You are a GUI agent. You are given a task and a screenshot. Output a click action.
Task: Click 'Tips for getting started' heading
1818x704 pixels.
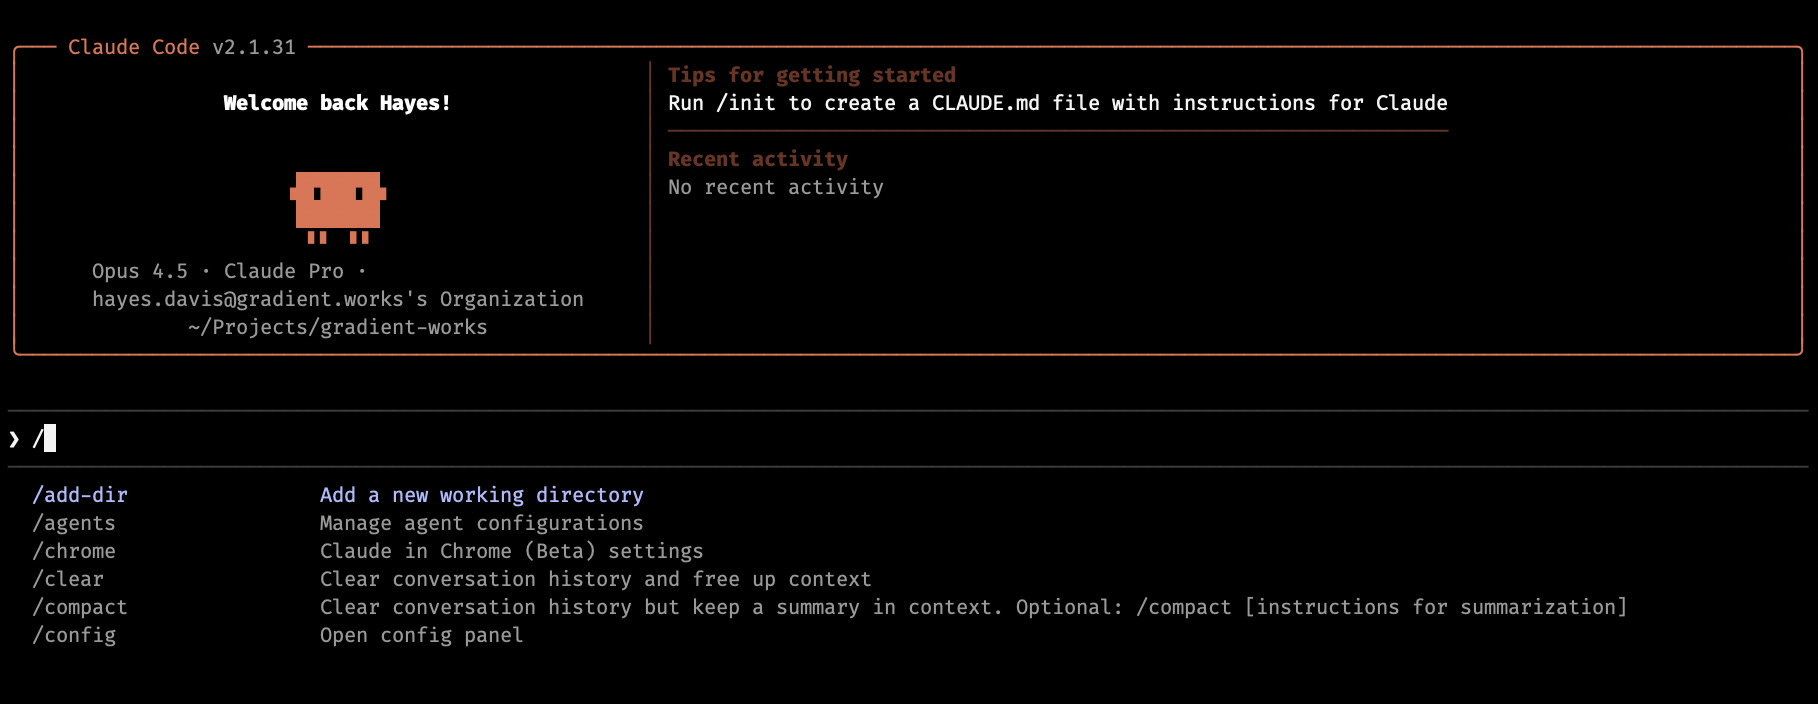tap(812, 75)
